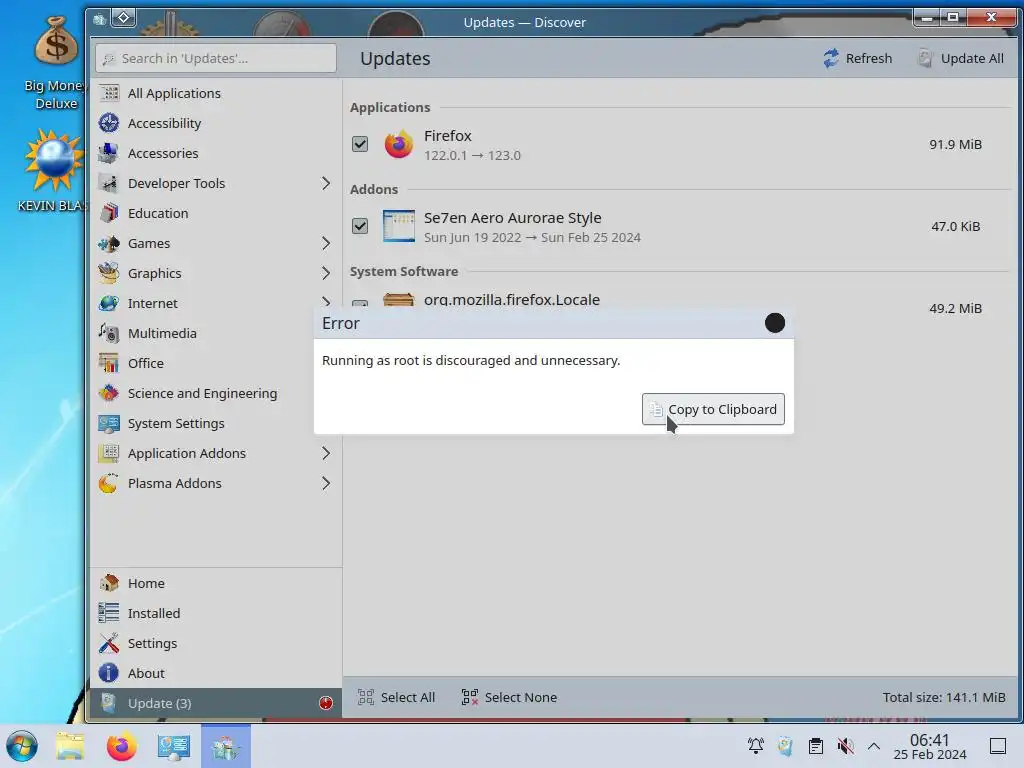
Task: Copy the error to clipboard
Action: click(713, 409)
